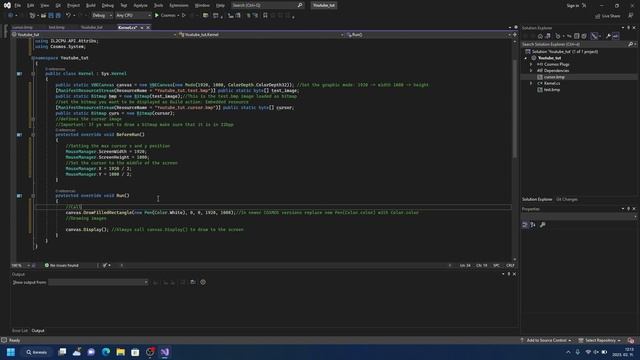
Task: Open the Youtube_tut.Kernel type dropdown
Action: point(261,35)
